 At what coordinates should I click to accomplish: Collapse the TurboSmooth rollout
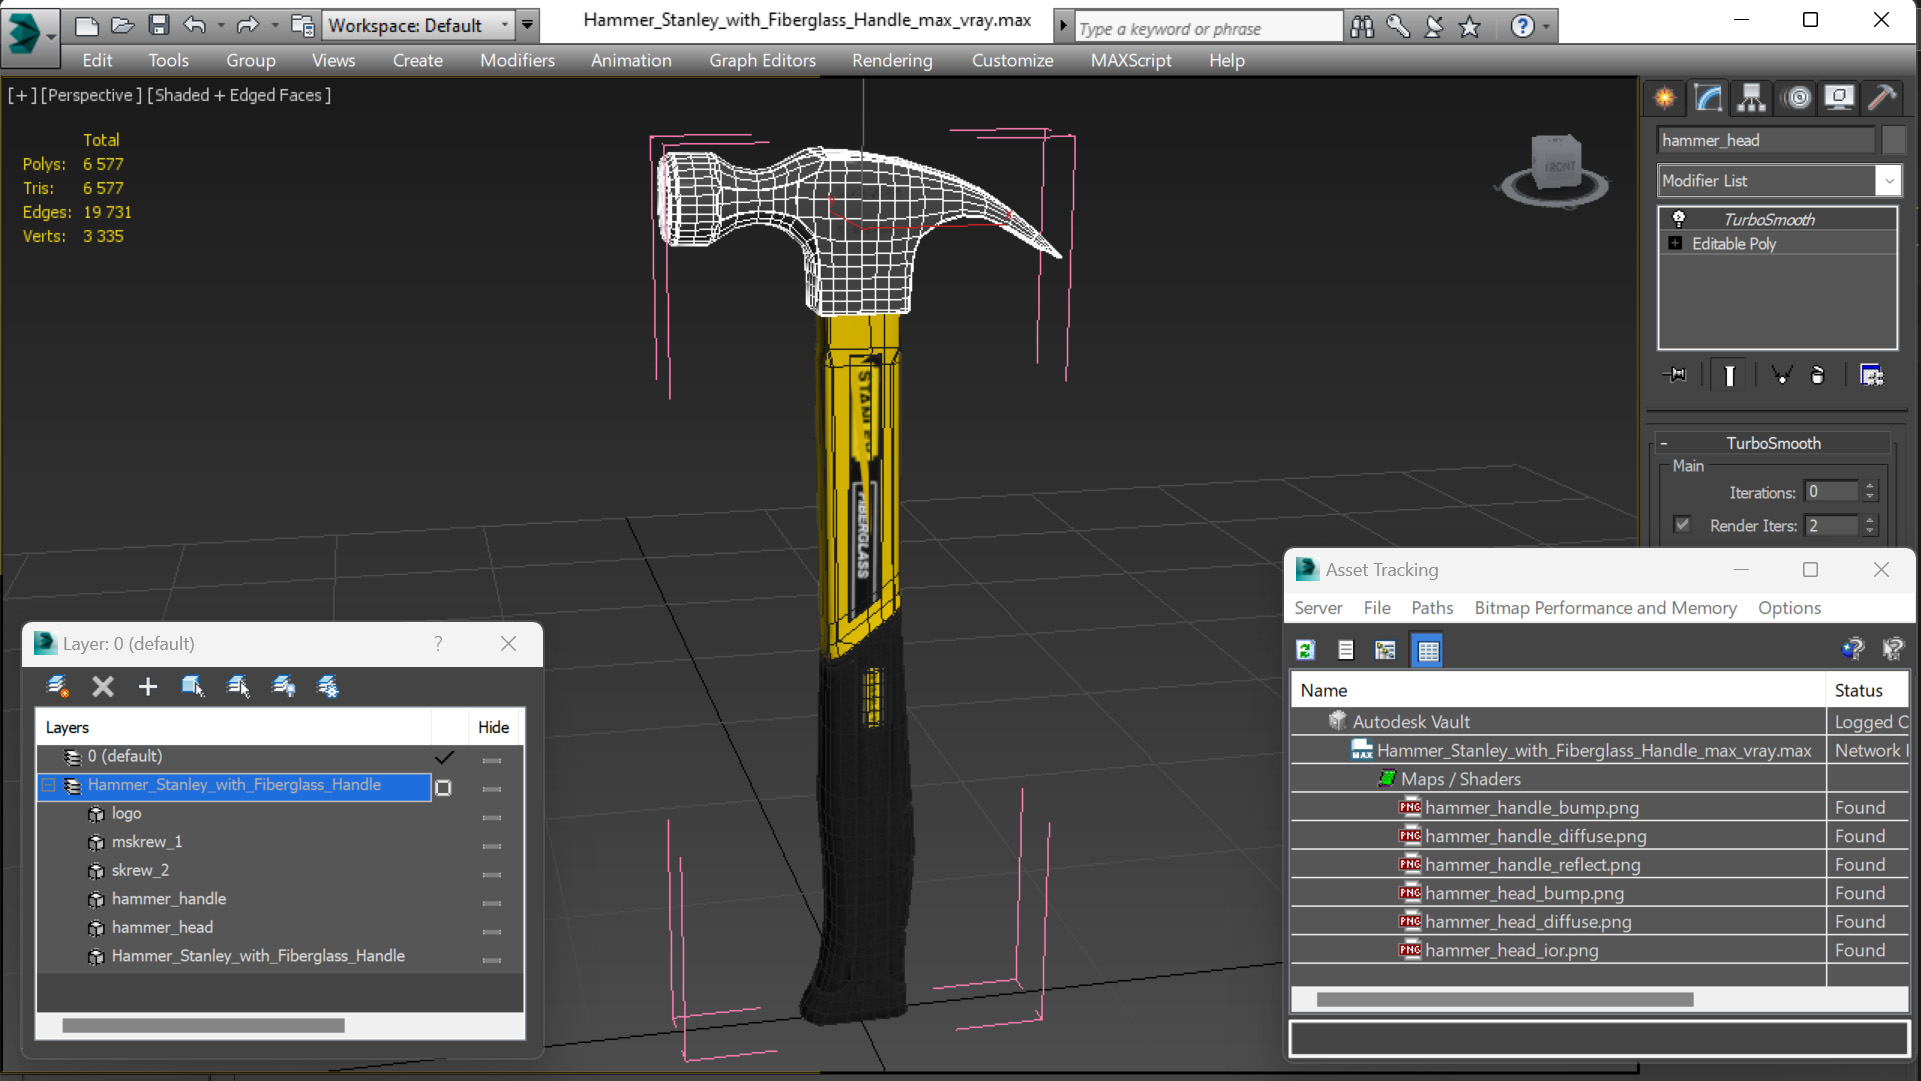pyautogui.click(x=1664, y=443)
